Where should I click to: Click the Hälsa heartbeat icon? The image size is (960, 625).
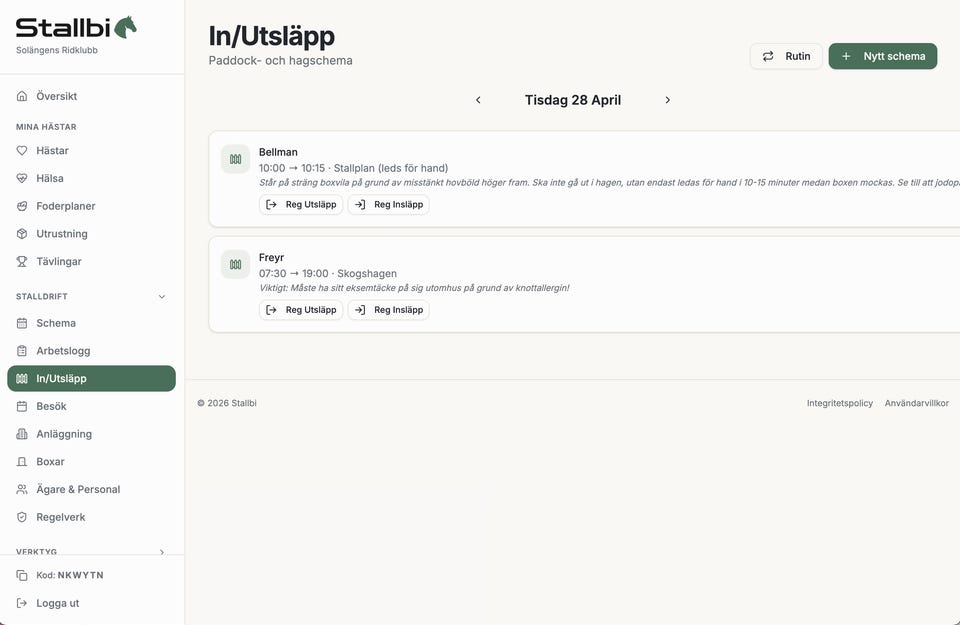[22, 178]
